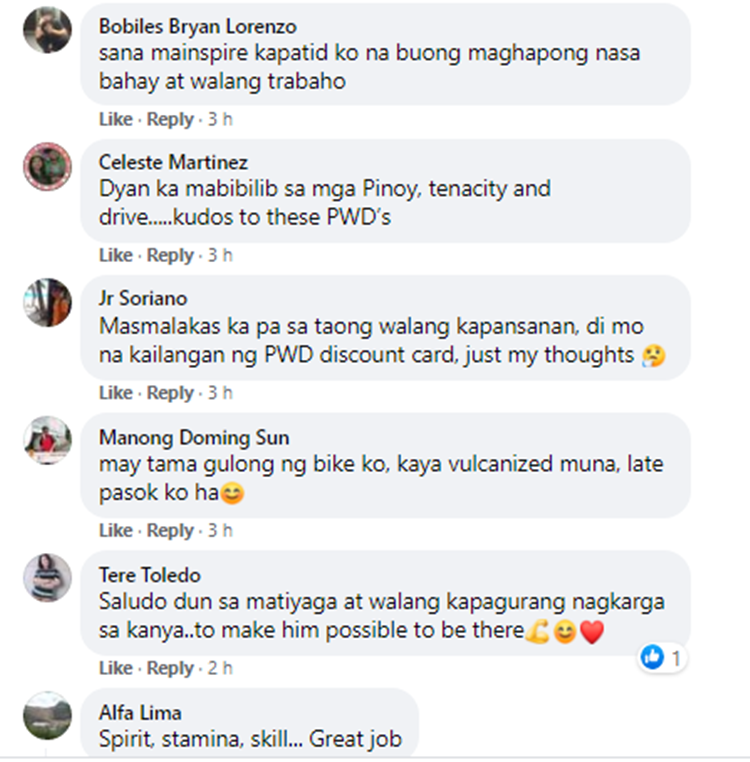This screenshot has height=762, width=750.
Task: Open the Celeste Martinez name link
Action: (173, 162)
